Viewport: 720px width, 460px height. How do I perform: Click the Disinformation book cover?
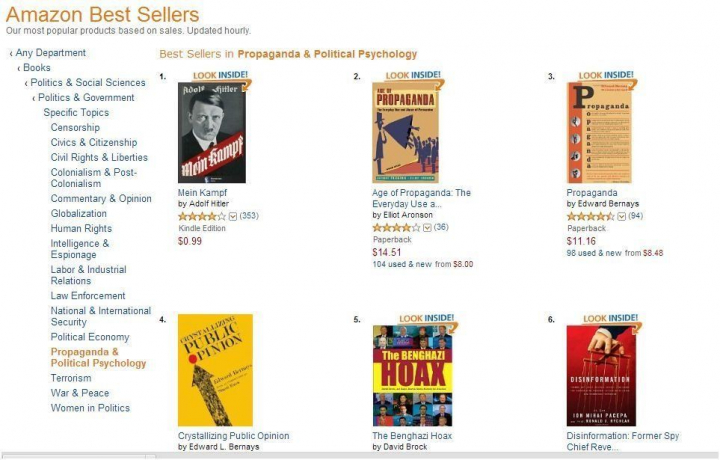pyautogui.click(x=600, y=375)
